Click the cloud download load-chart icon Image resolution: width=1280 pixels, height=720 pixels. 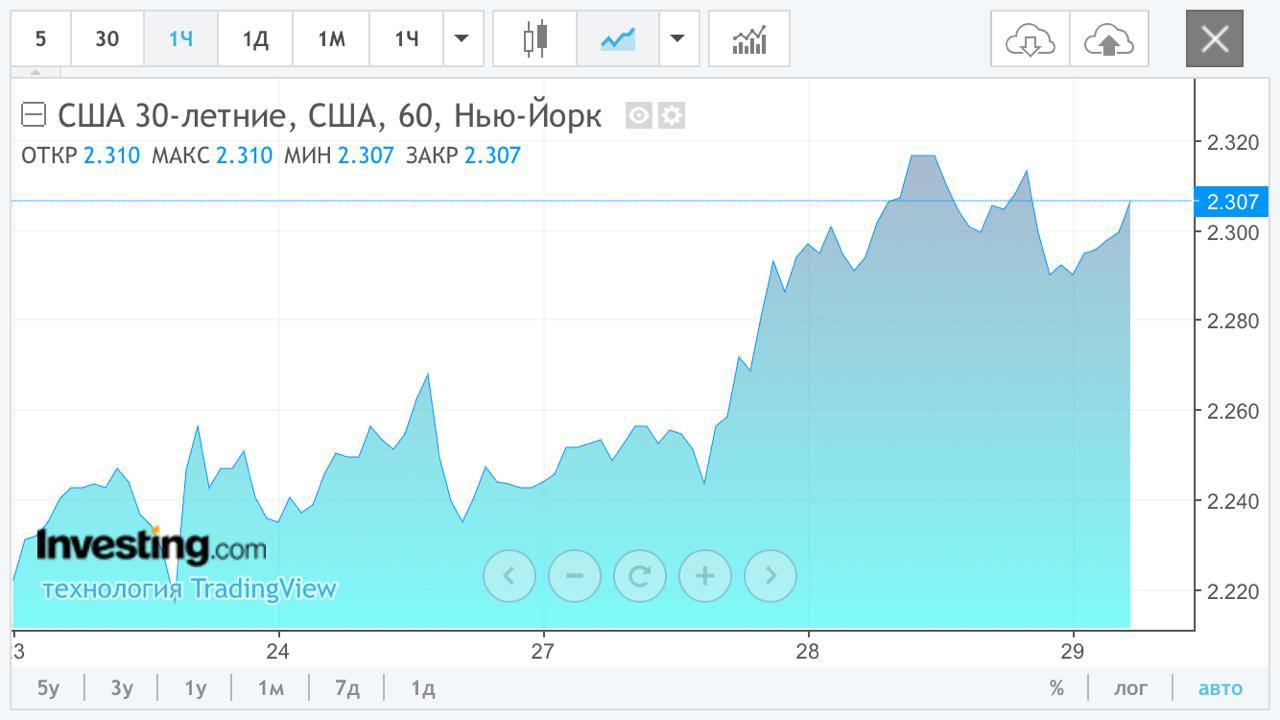coord(1030,39)
